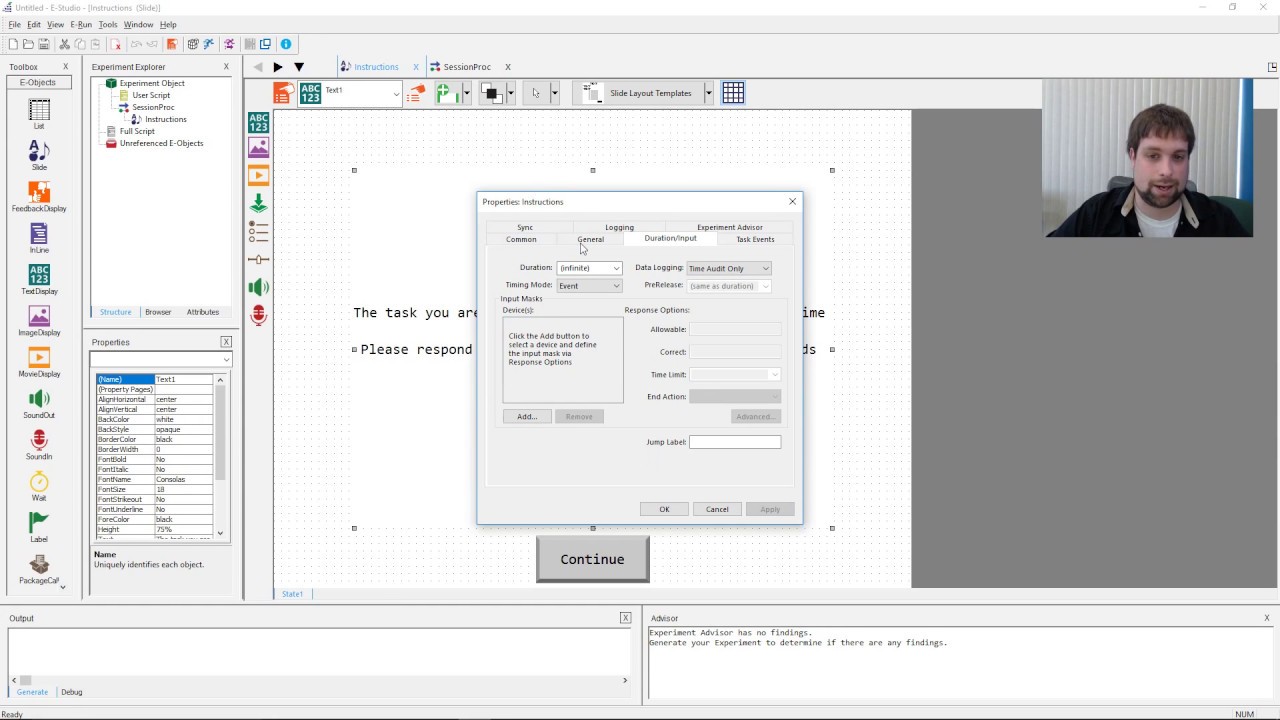
Task: Click OK in Properties dialog
Action: [664, 509]
